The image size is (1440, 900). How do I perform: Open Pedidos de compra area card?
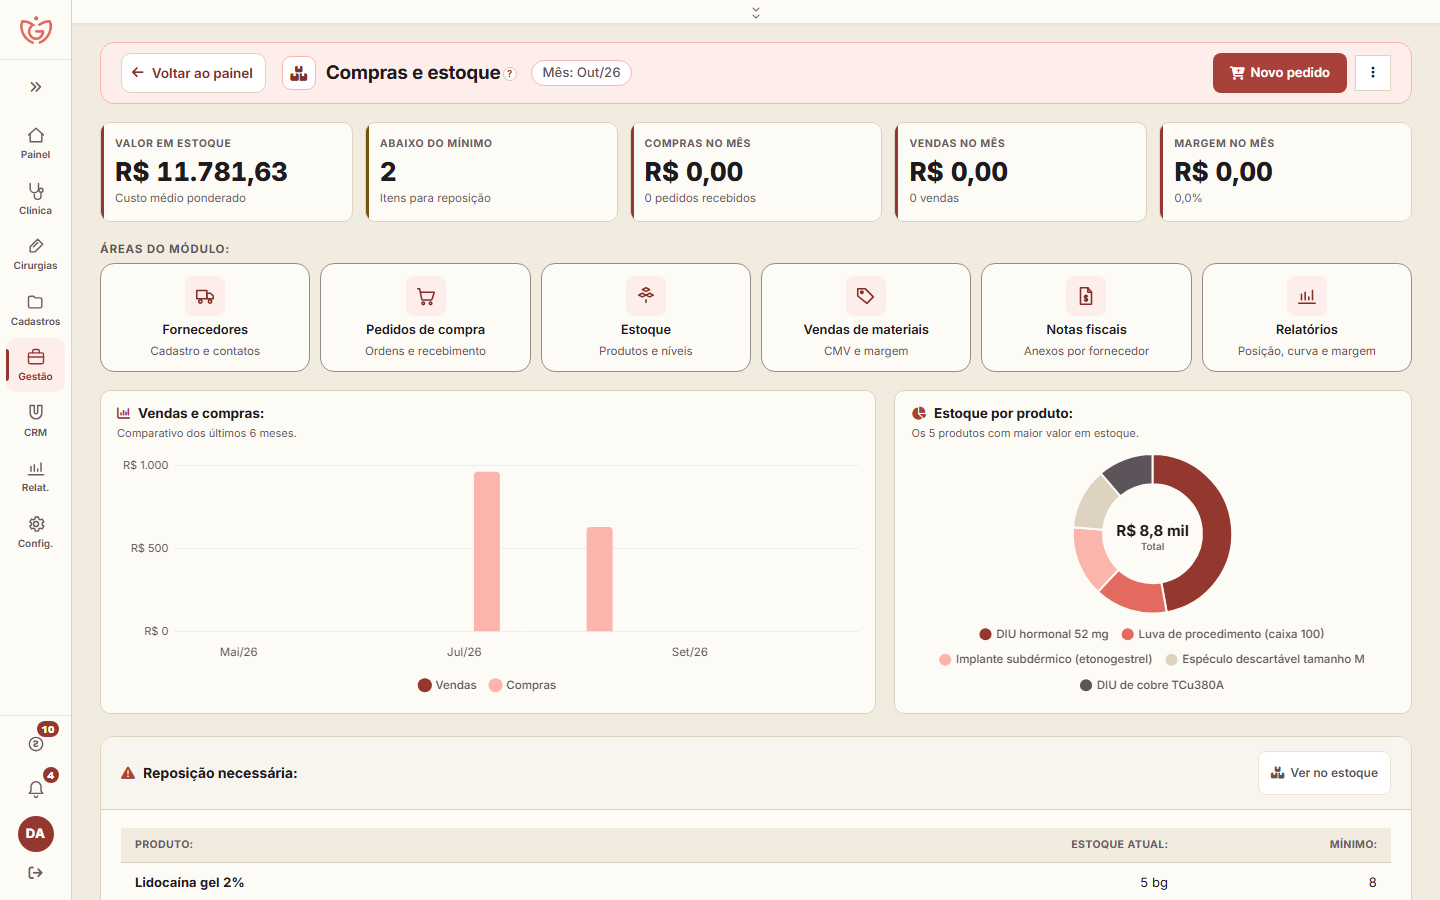click(x=425, y=318)
